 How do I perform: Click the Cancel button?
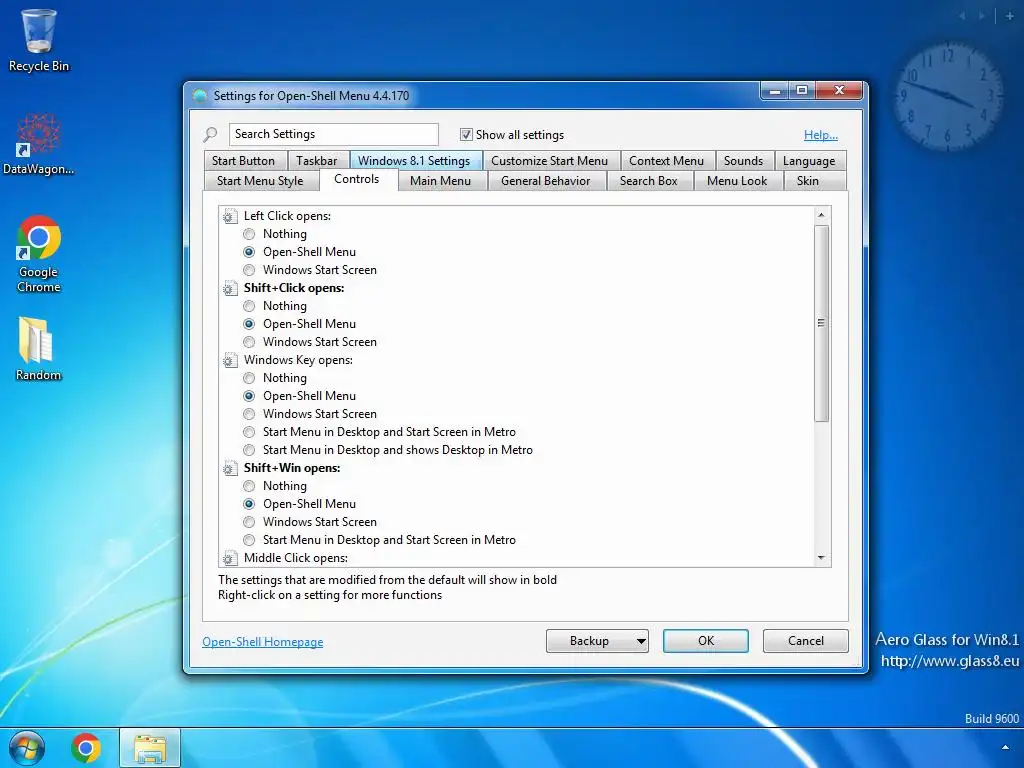806,641
